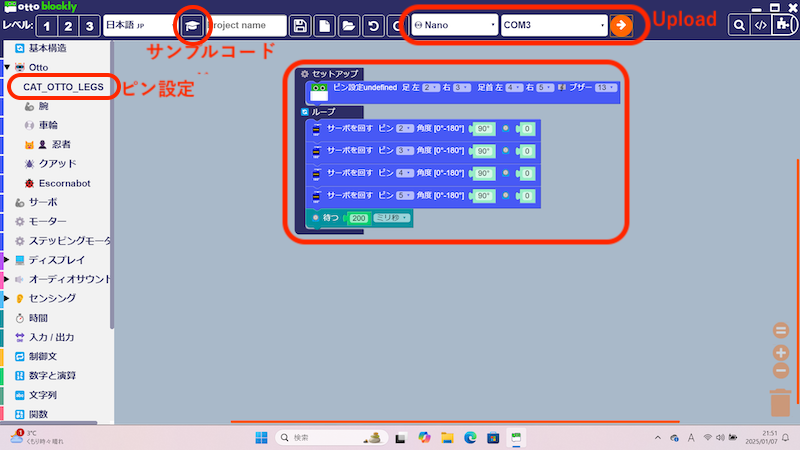The height and width of the screenshot is (450, 800).
Task: Click the orange Upload arrow button
Action: (x=622, y=25)
